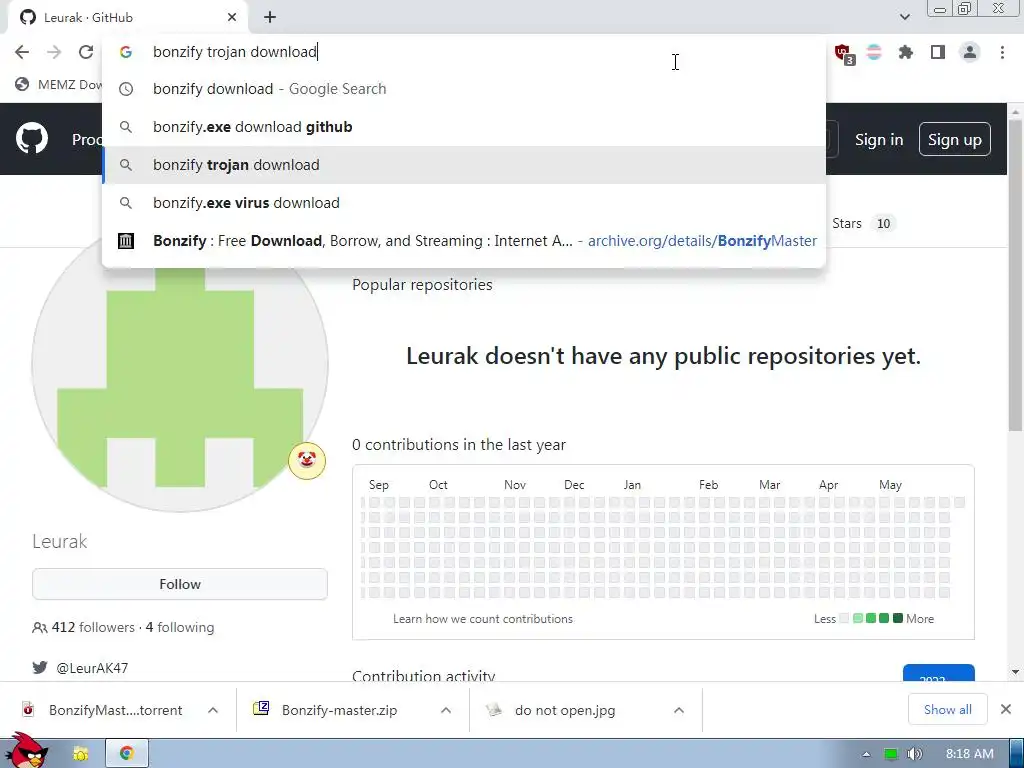Open the 4 following link
Screen dimensions: 1024x768
pos(180,627)
